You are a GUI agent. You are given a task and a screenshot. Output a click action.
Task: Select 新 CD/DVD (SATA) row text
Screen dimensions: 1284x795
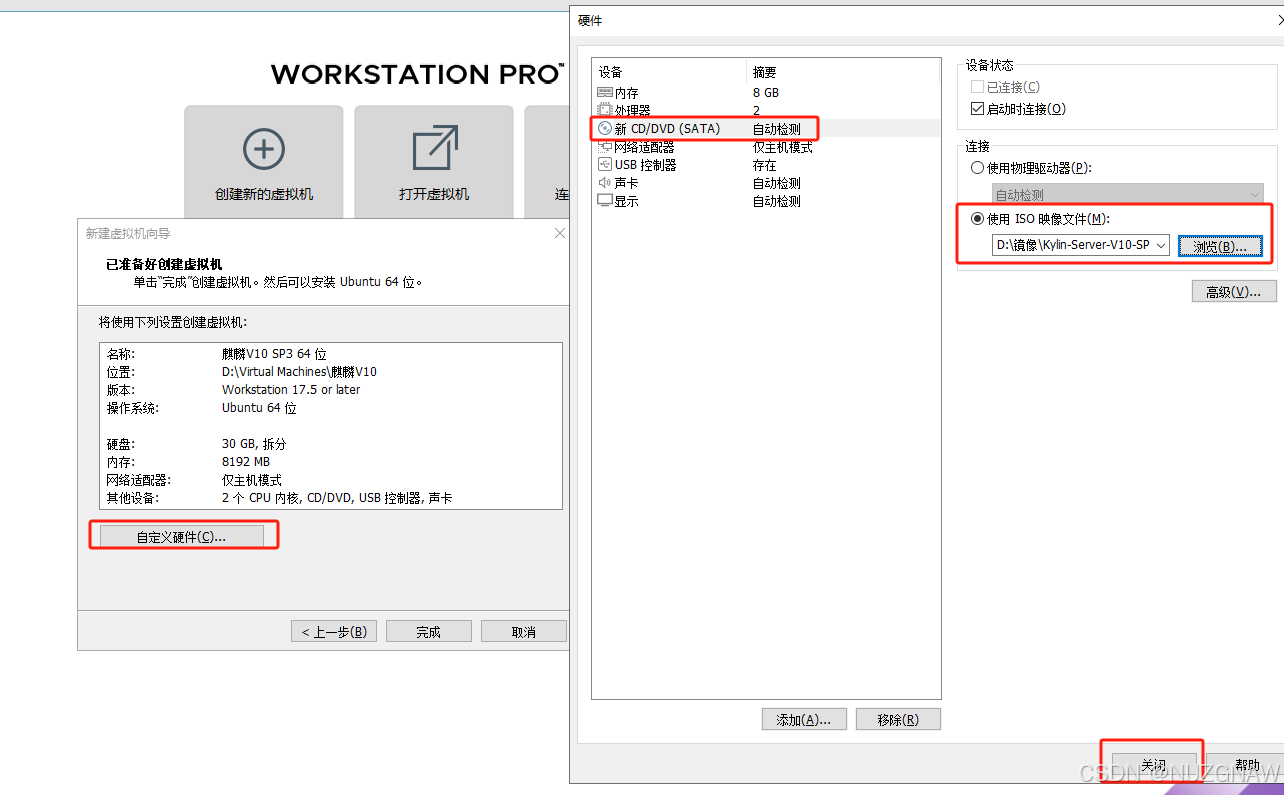click(667, 129)
